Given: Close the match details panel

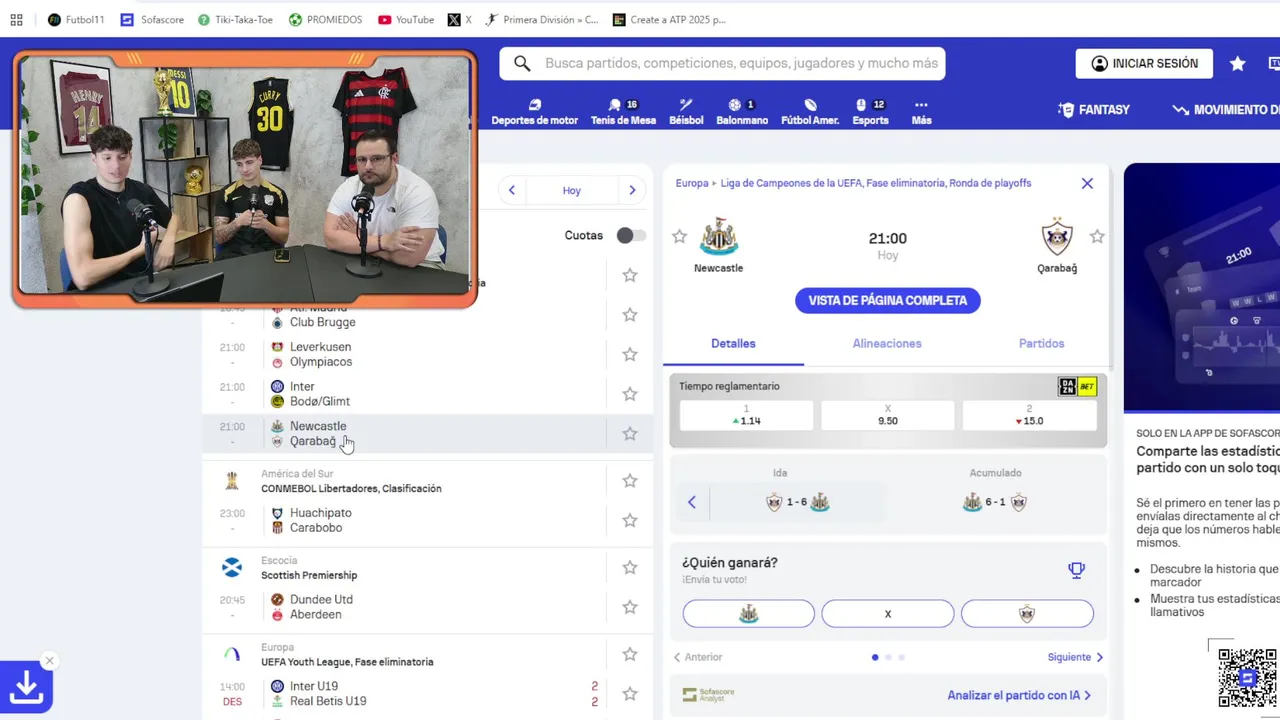Looking at the screenshot, I should coord(1087,183).
